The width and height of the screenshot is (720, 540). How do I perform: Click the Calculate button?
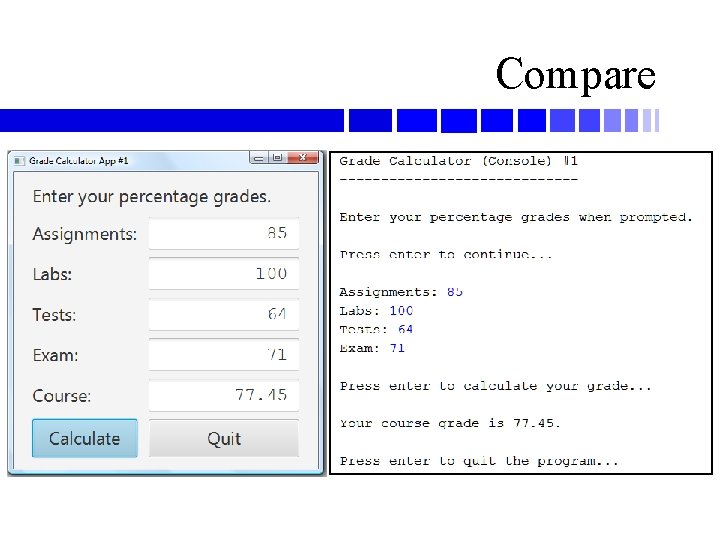85,438
